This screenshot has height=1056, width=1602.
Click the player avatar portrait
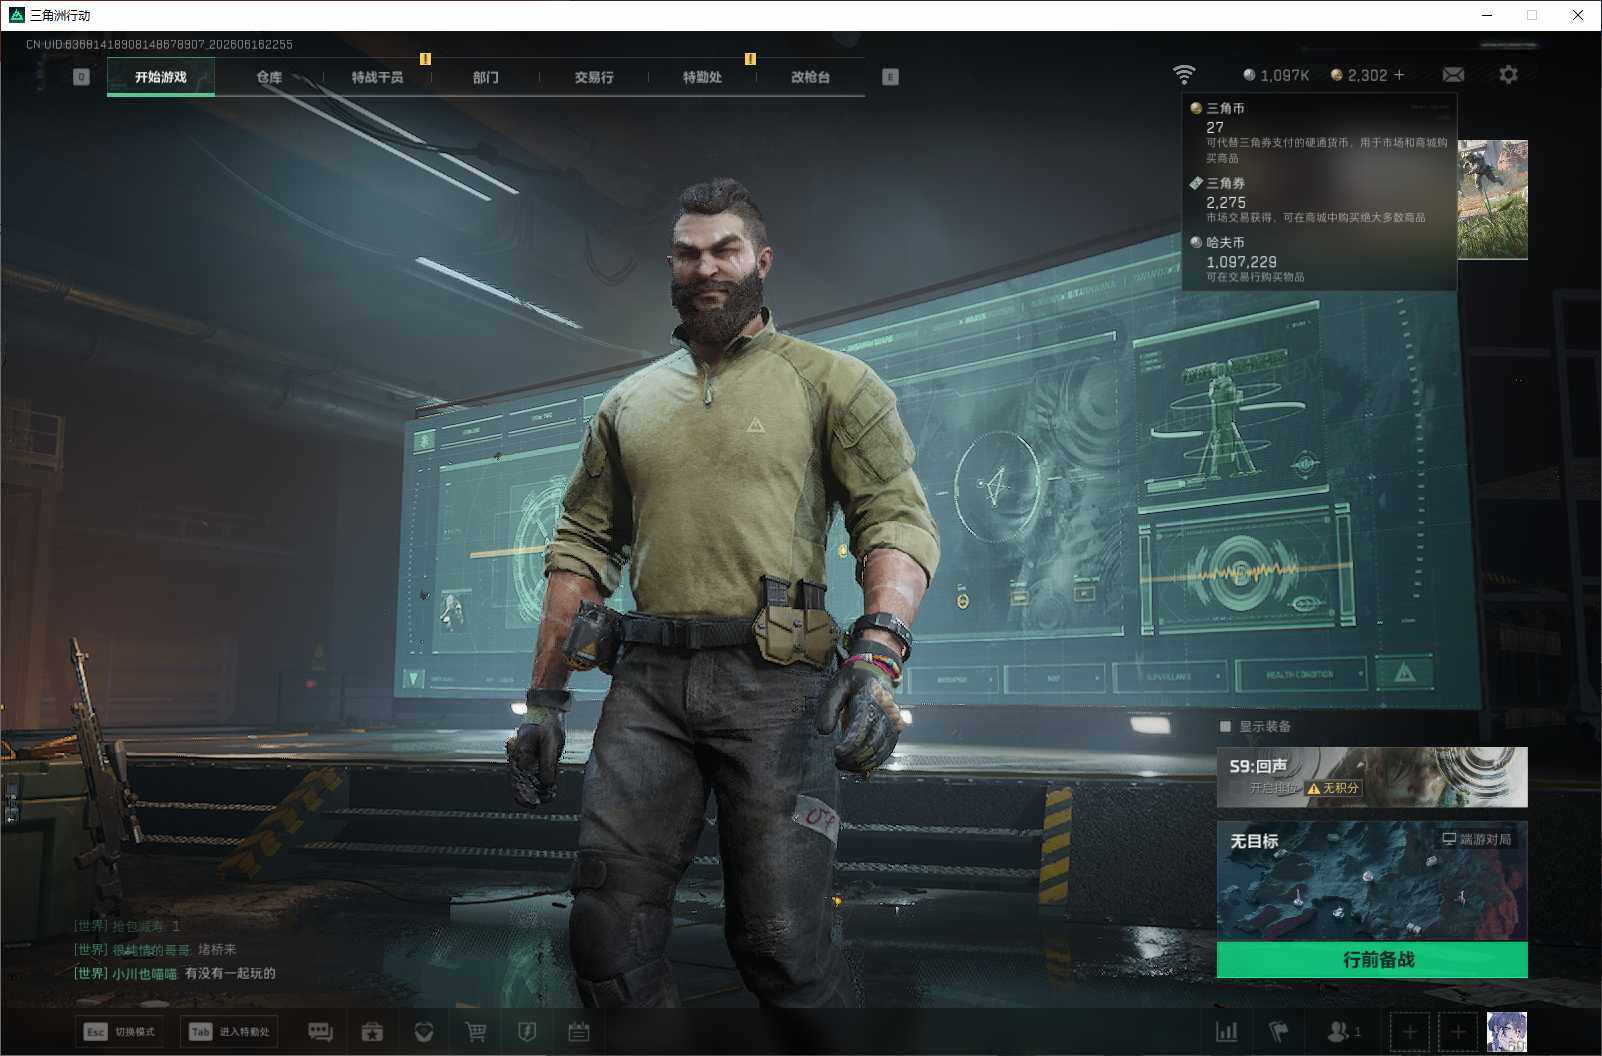(1507, 1032)
